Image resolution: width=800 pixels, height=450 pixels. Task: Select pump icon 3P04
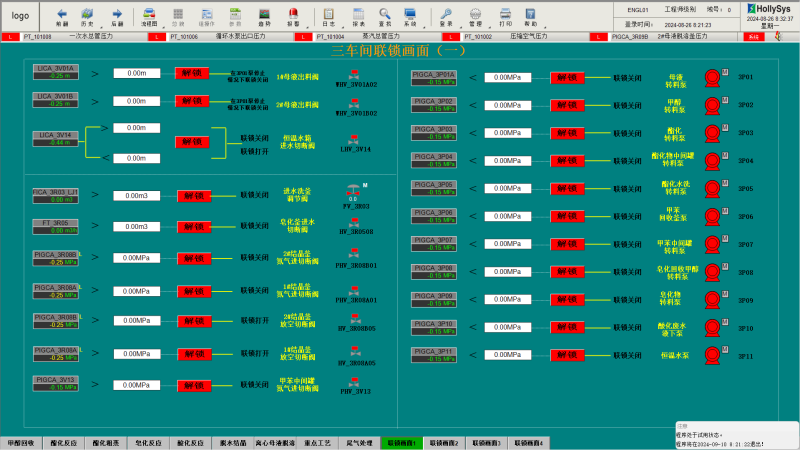[x=712, y=161]
